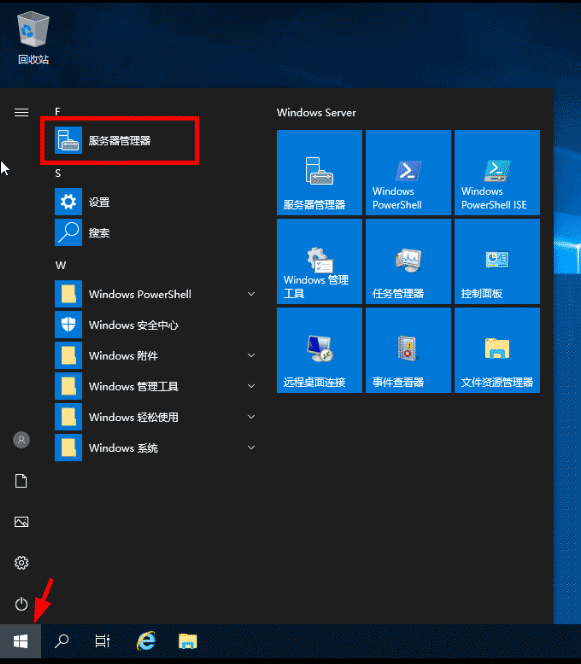Open the 服务器管理器 tile
This screenshot has height=664, width=581.
click(319, 172)
